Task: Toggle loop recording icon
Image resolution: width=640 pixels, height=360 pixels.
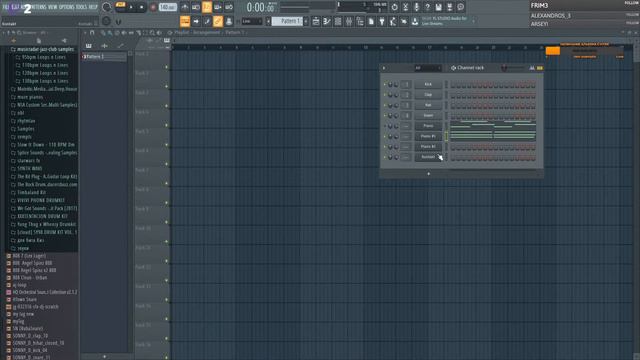Action: click(x=229, y=7)
